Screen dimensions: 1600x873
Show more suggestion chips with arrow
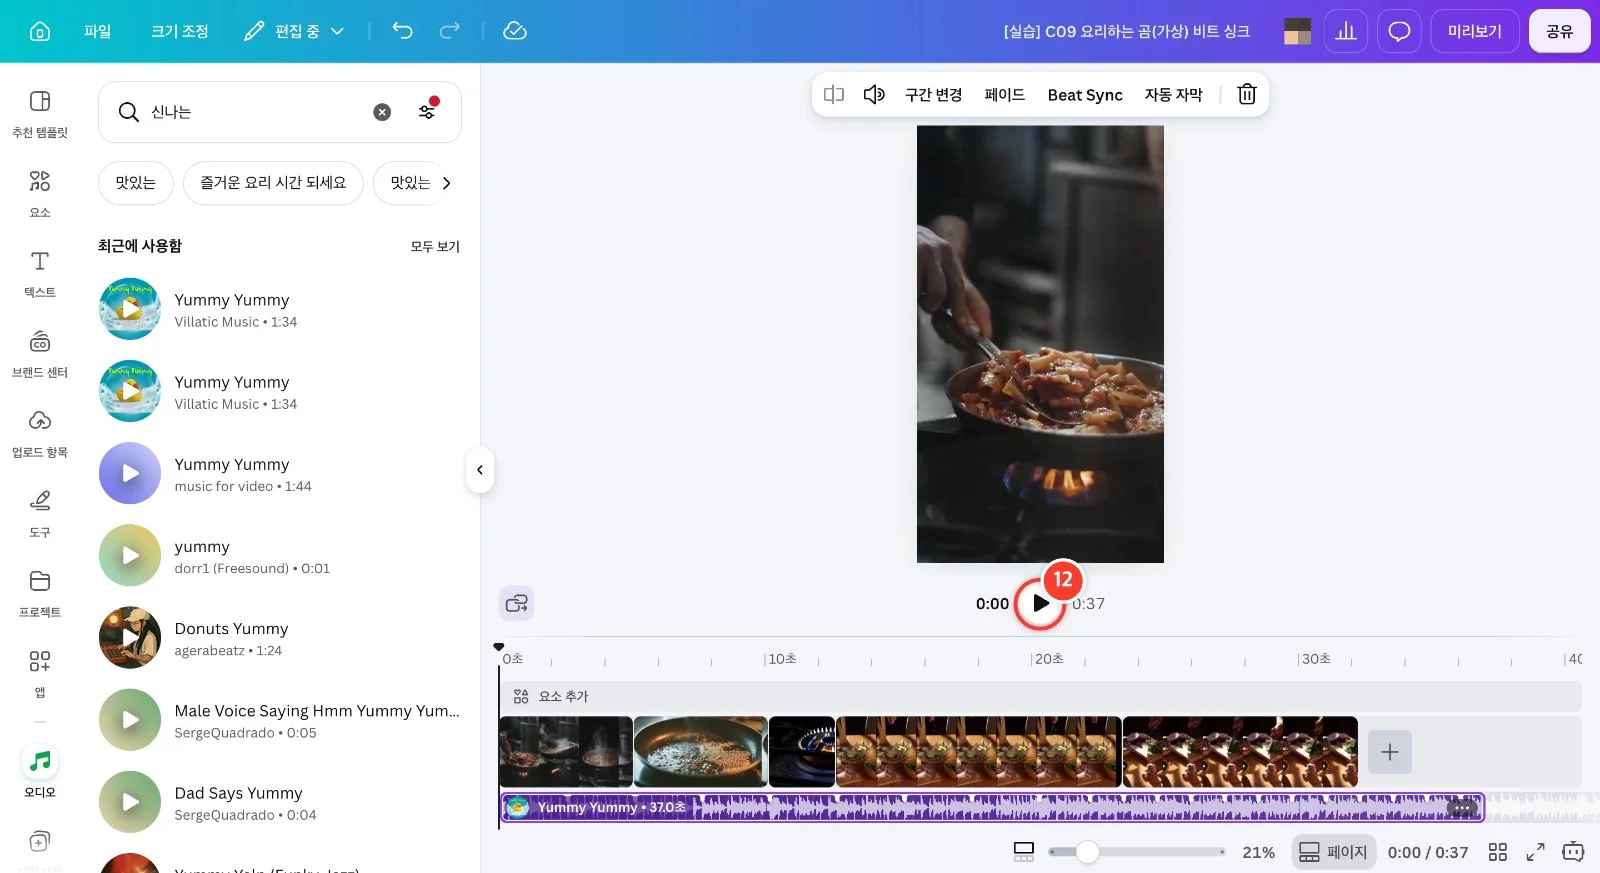[446, 183]
